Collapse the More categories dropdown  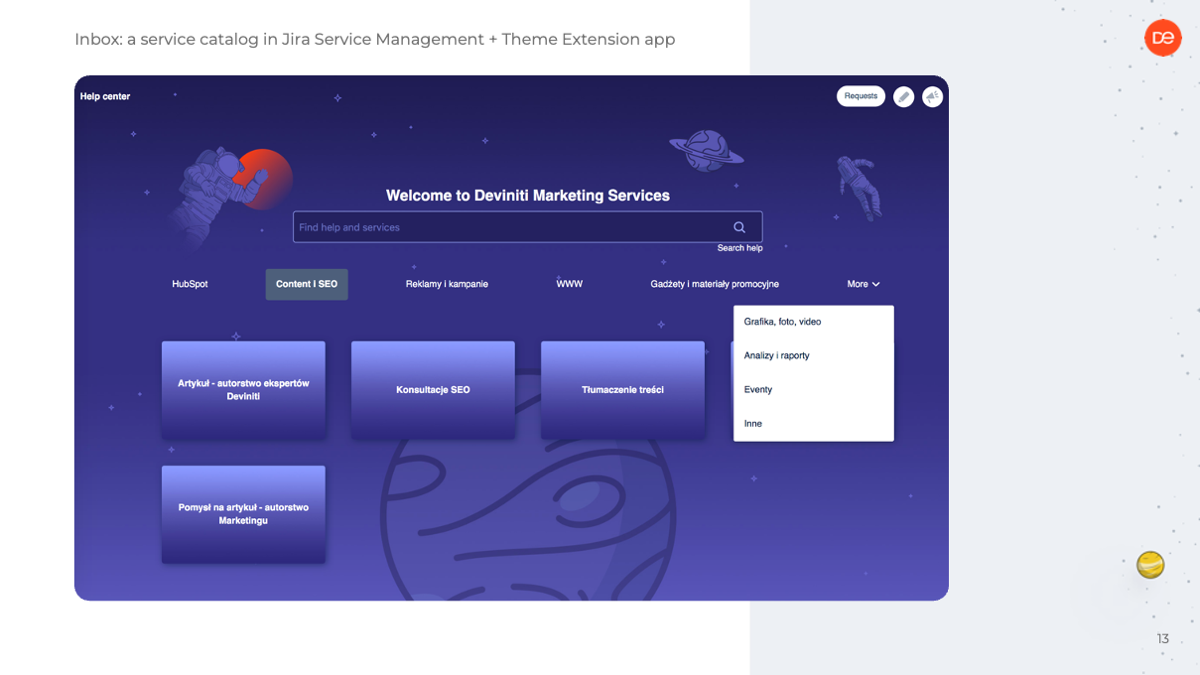(864, 284)
